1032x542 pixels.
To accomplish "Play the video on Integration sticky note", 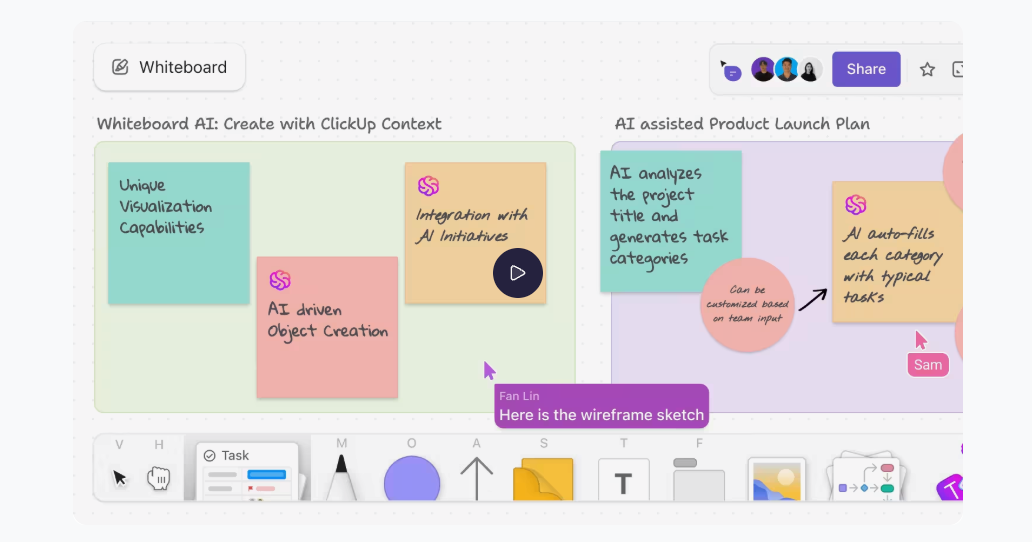I will pyautogui.click(x=517, y=273).
